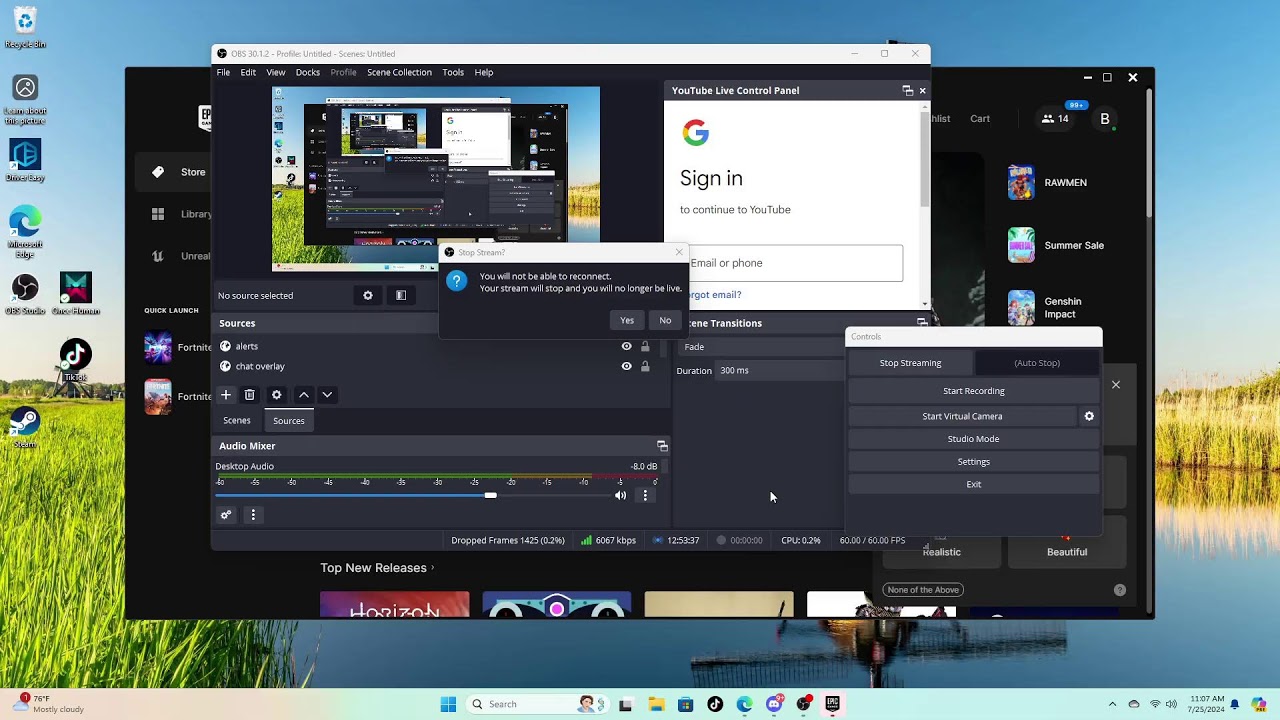Image resolution: width=1280 pixels, height=720 pixels.
Task: Open advanced audio properties gears icon
Action: [226, 515]
